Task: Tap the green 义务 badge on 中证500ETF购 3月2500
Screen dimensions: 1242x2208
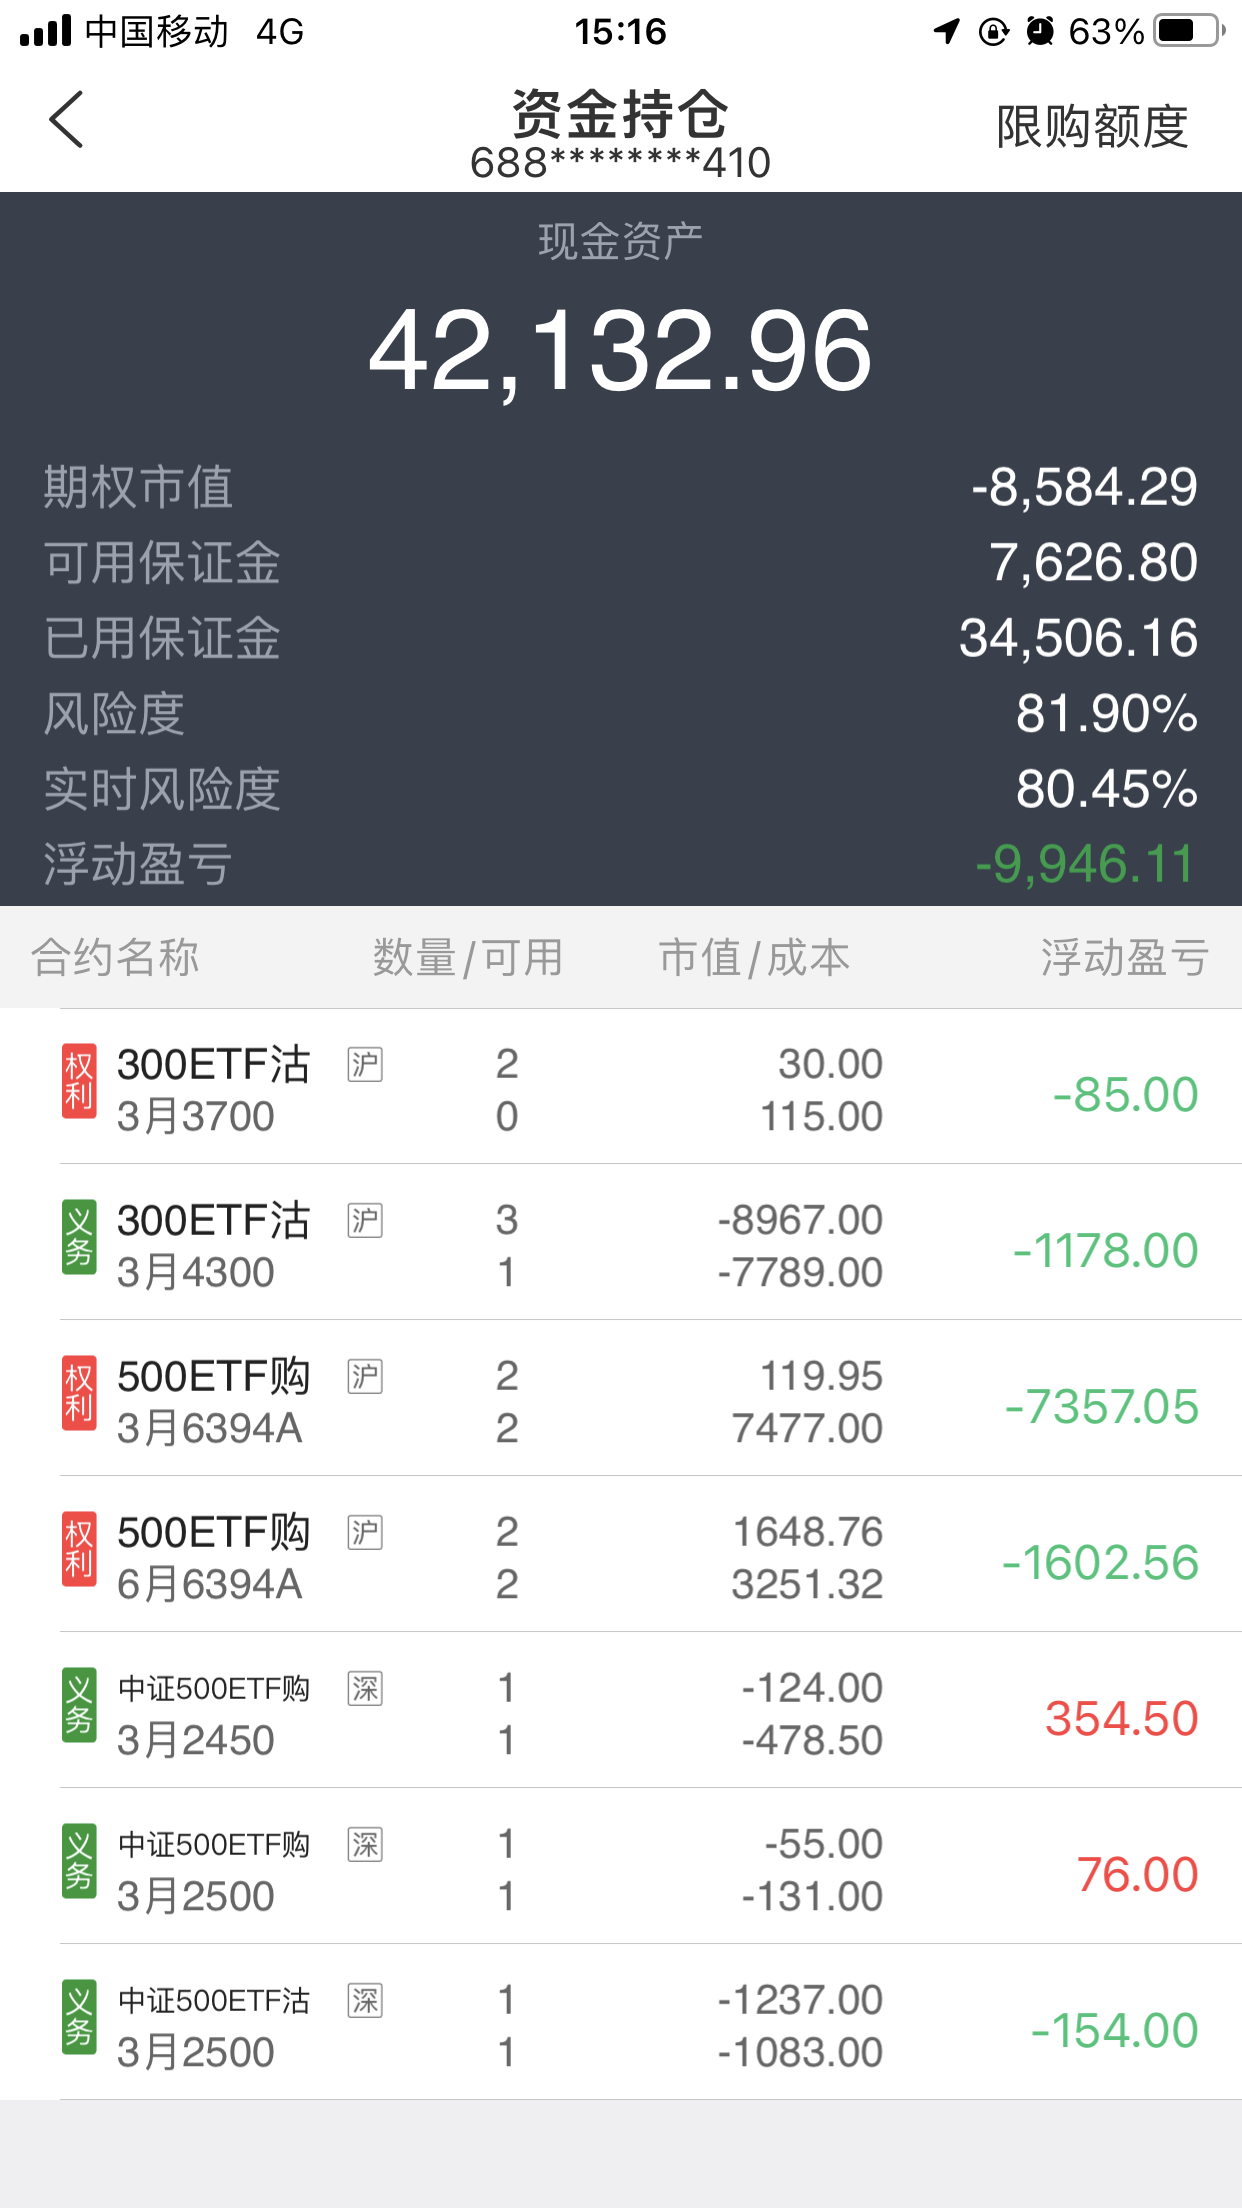Action: [x=79, y=1862]
